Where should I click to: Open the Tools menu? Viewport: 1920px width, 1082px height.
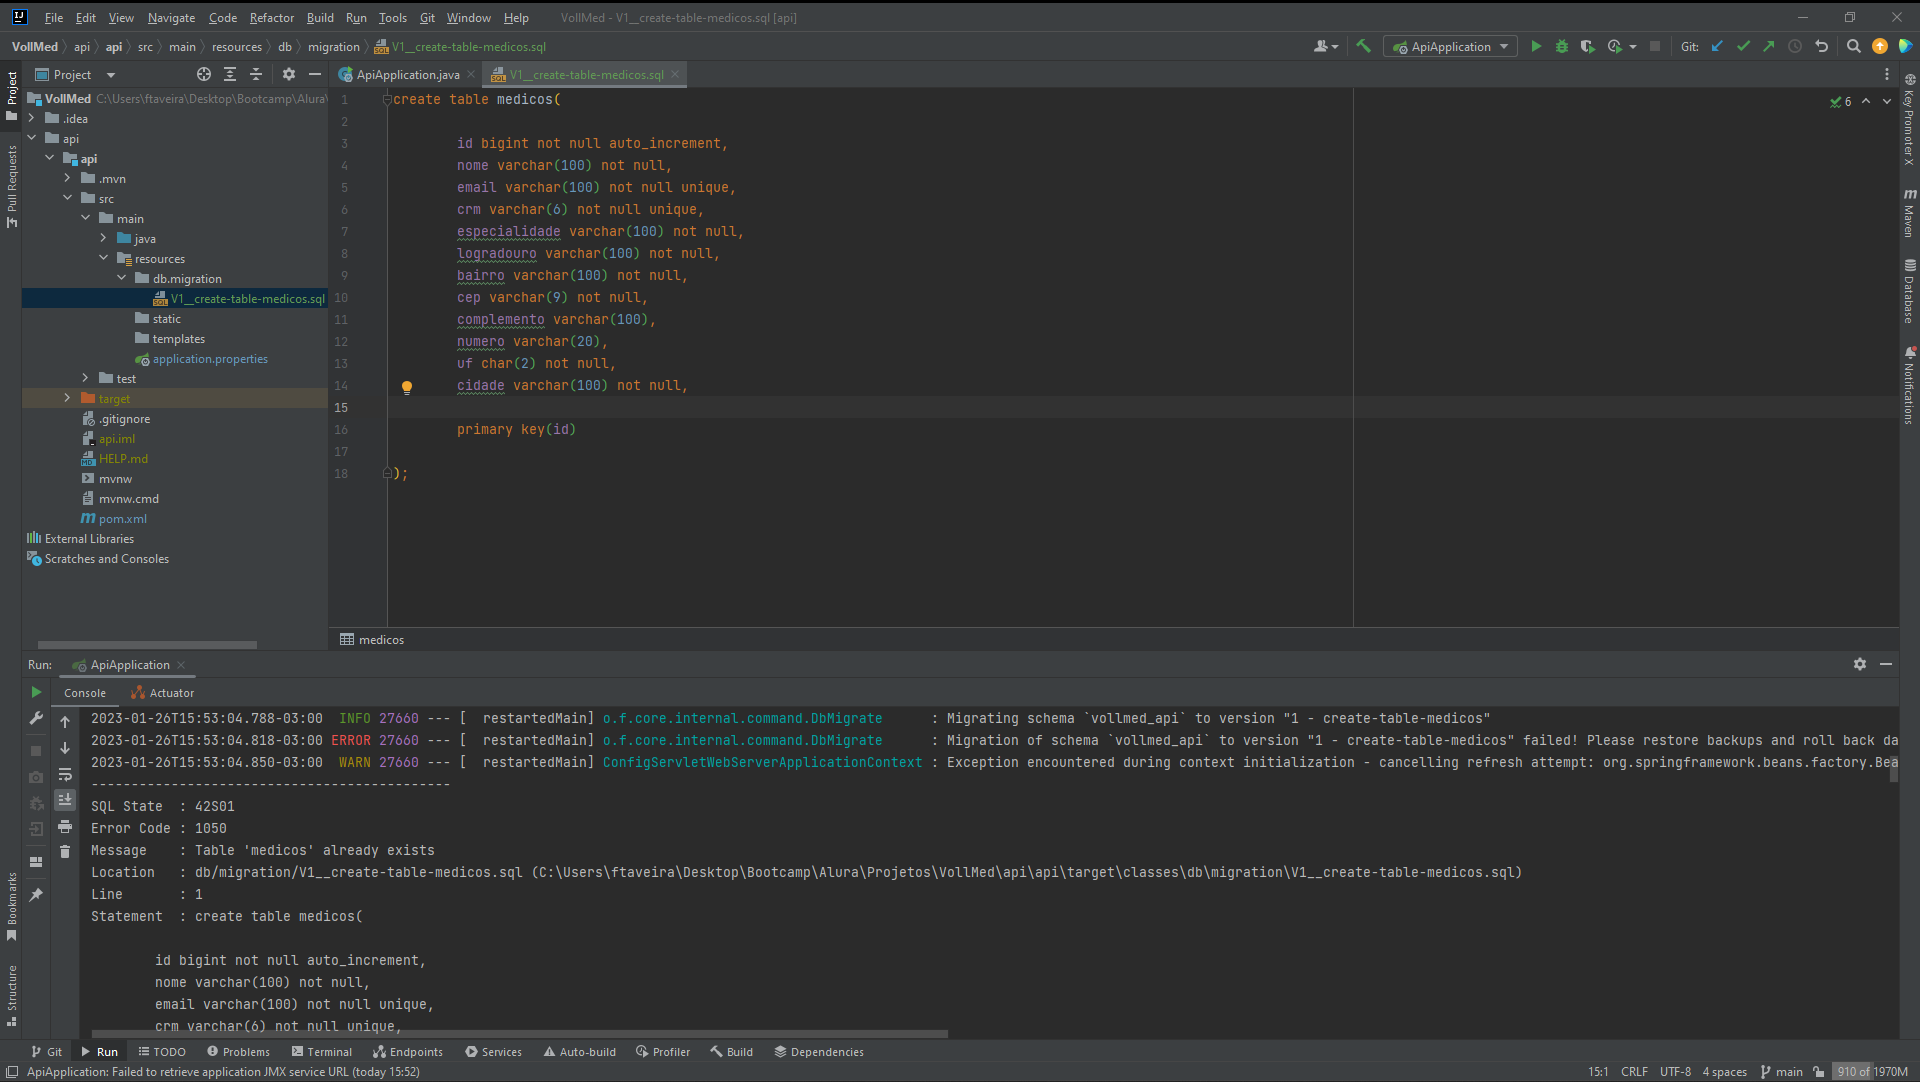[x=393, y=18]
